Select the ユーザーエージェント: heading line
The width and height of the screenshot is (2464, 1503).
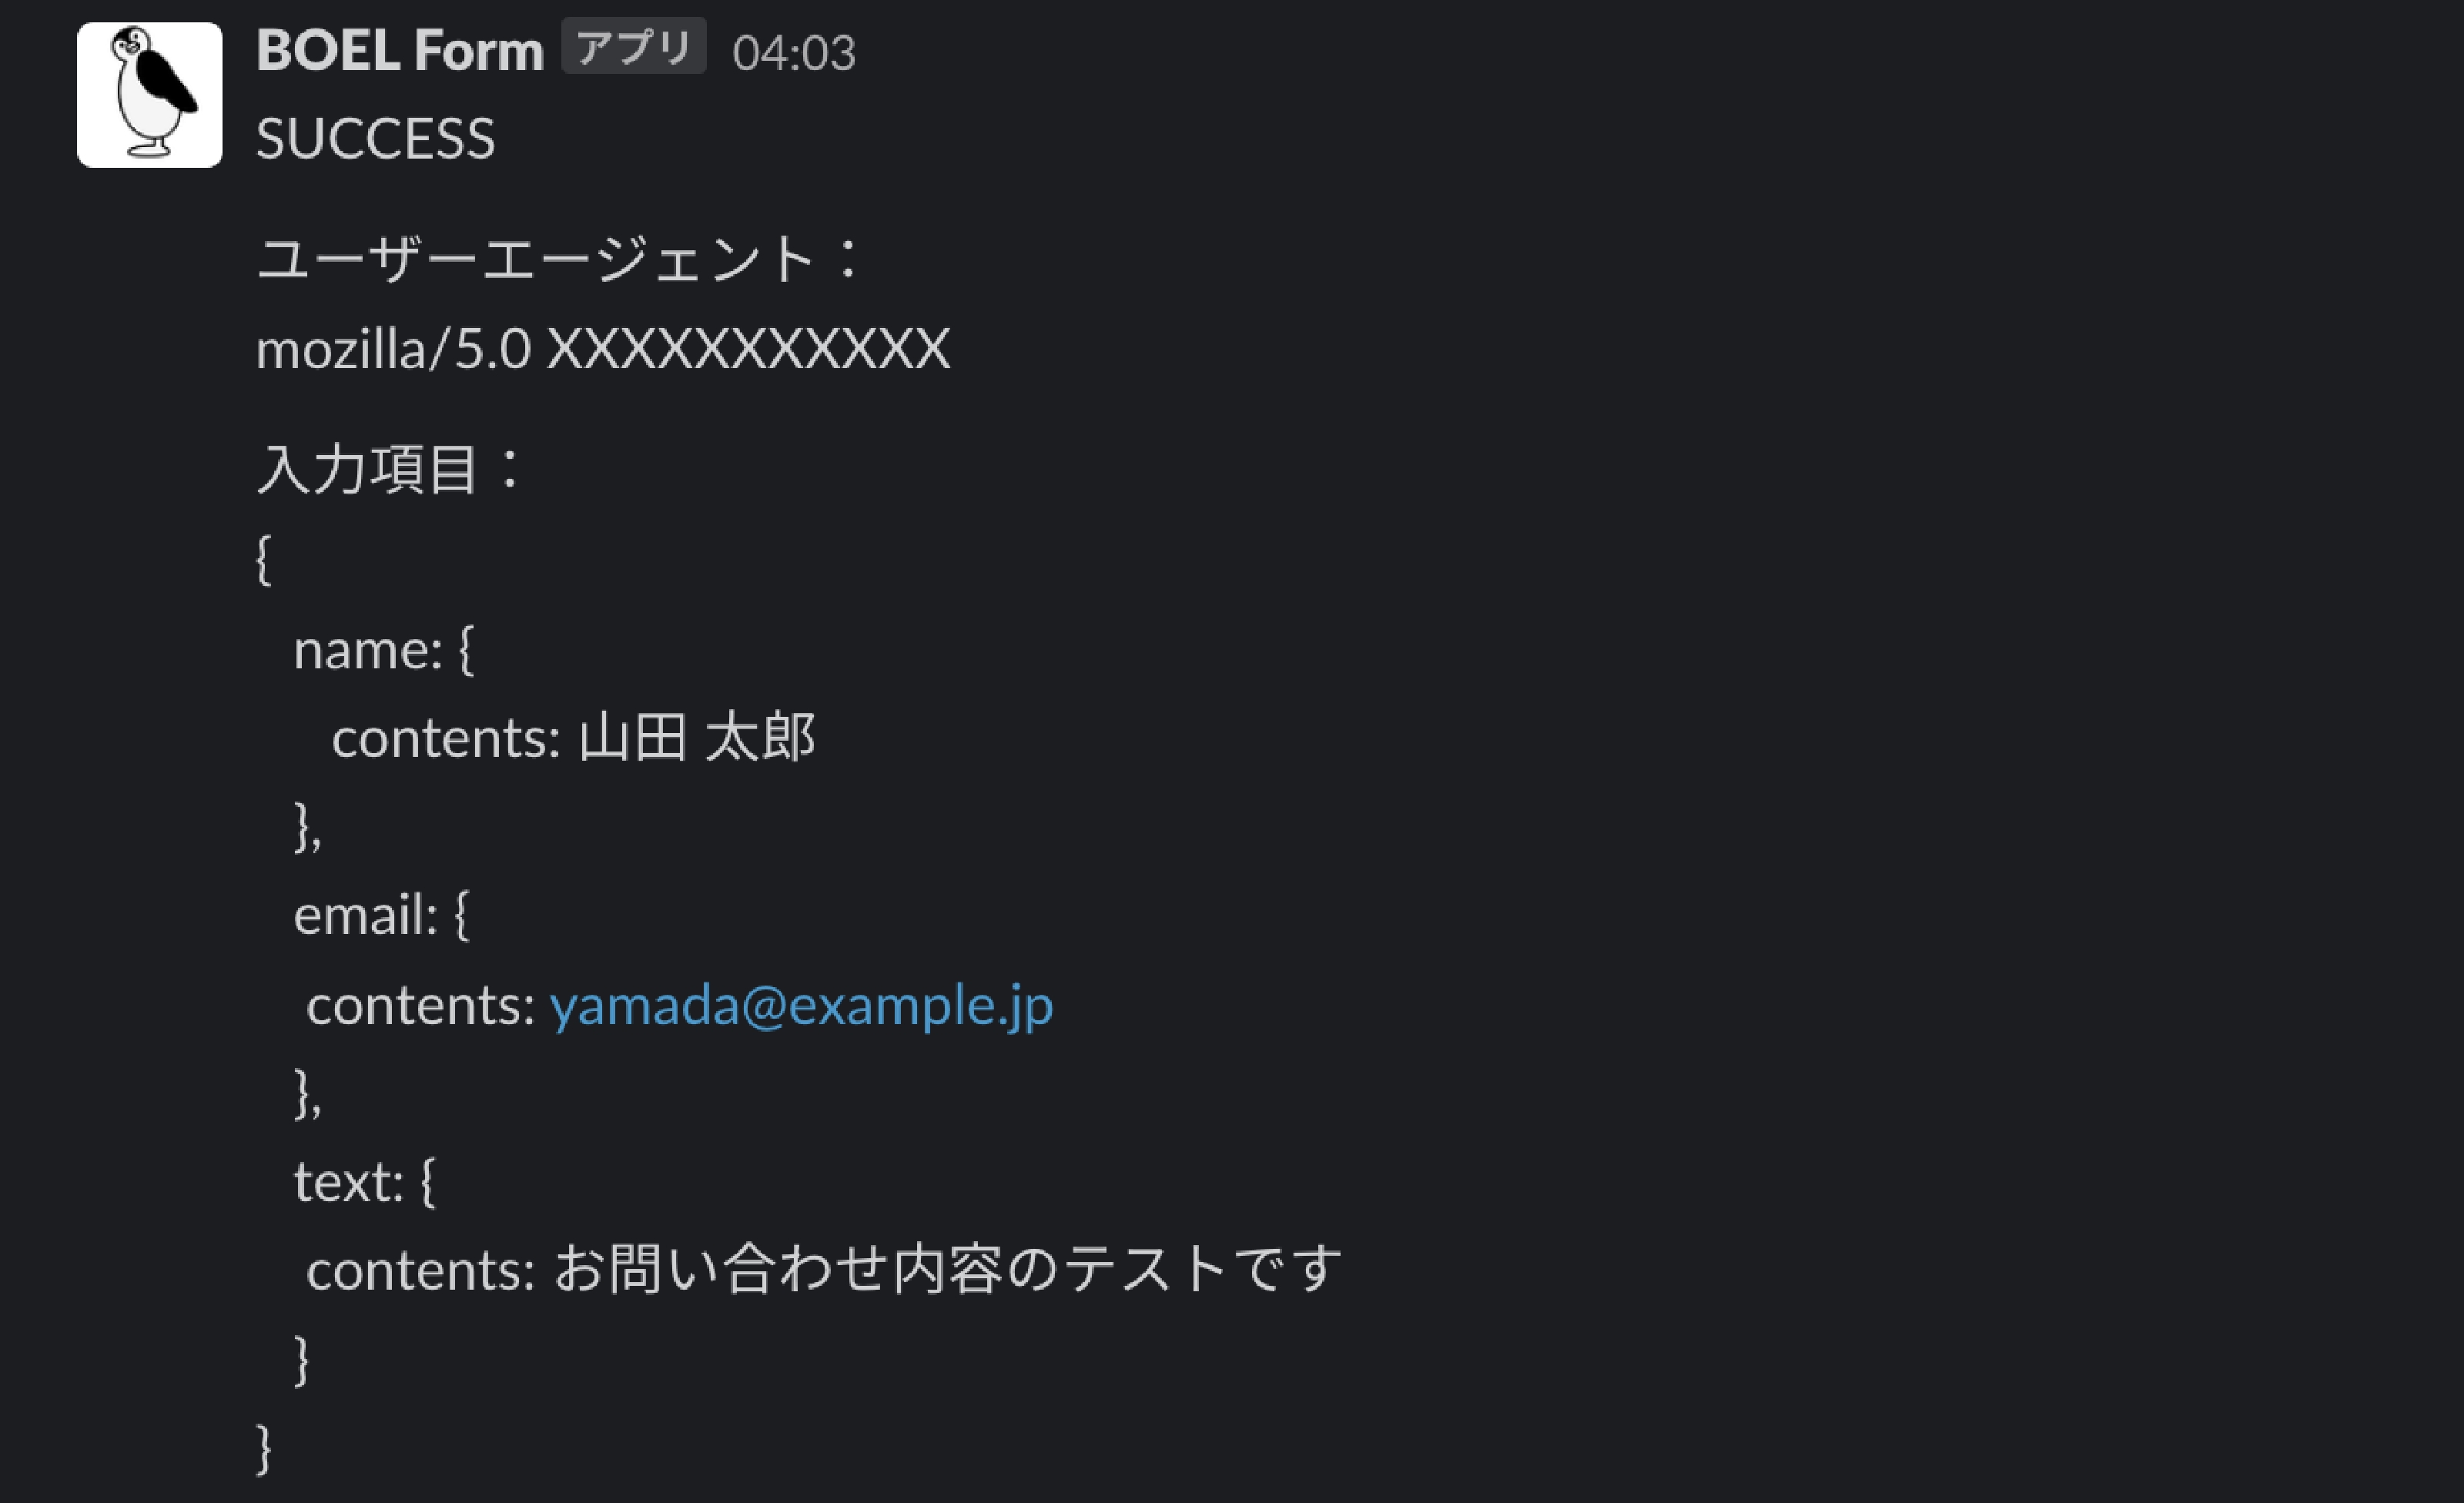point(558,258)
